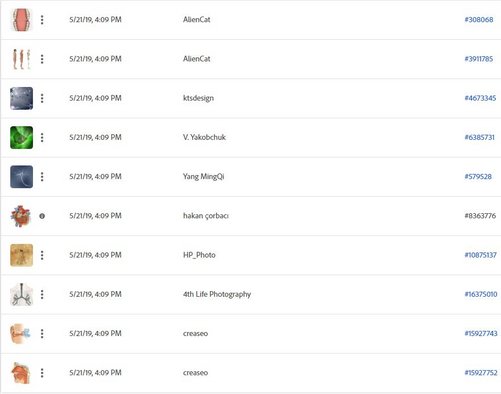
Task: Select Vitruvian man thumbnail by HP_Photo
Action: click(22, 255)
